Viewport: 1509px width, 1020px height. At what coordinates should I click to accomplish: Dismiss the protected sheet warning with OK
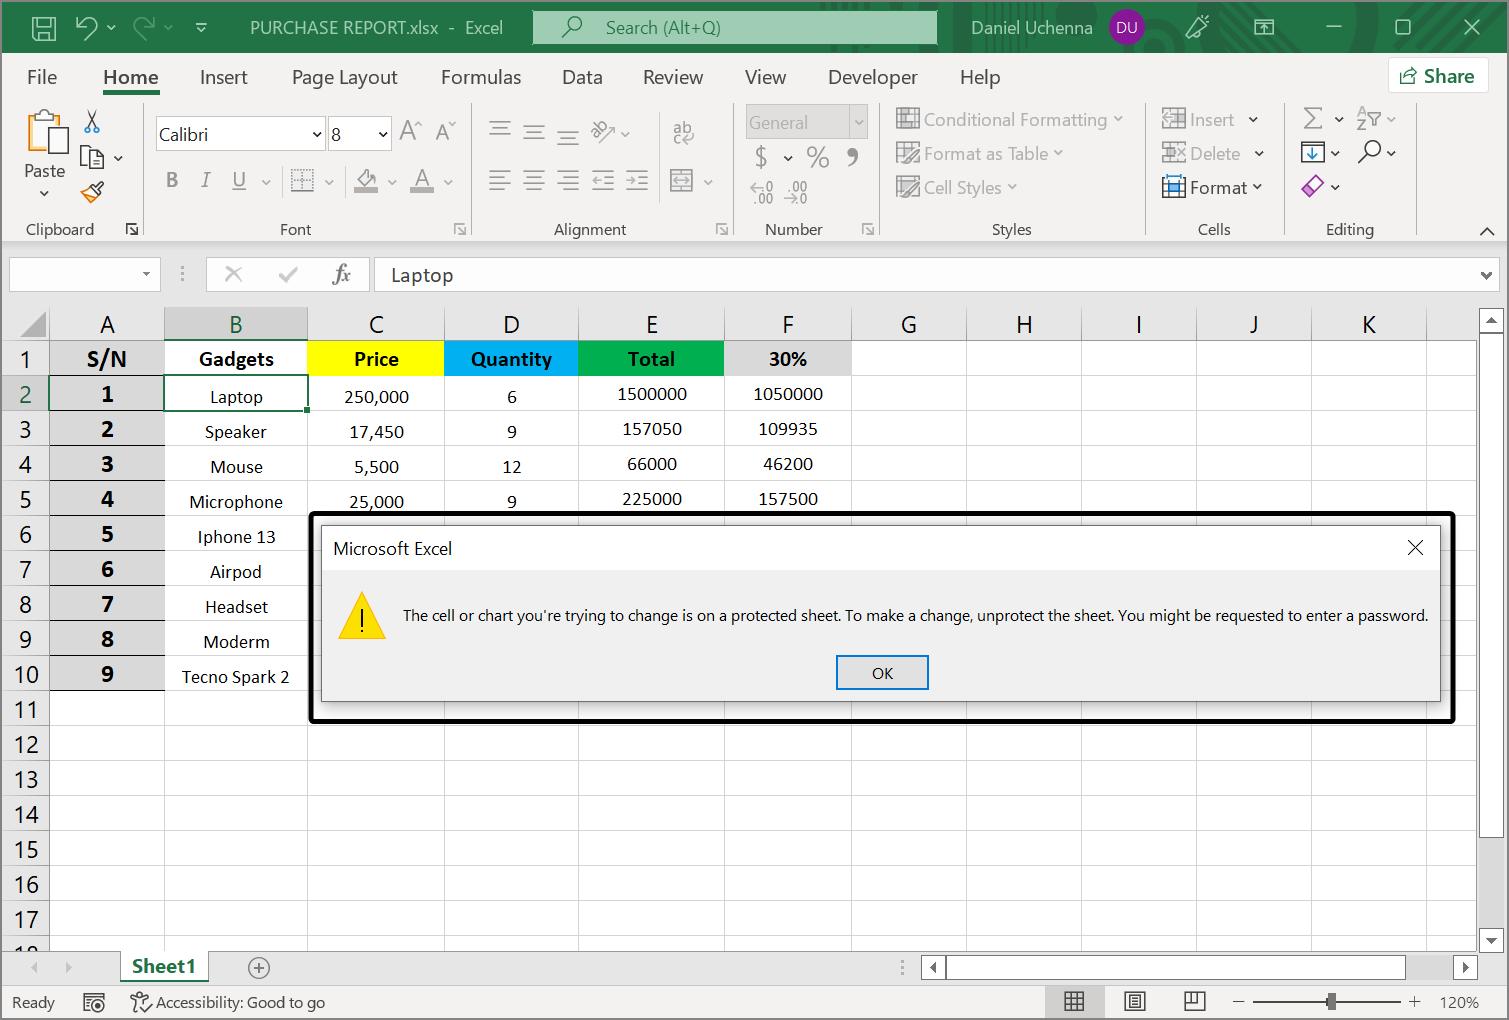[x=882, y=672]
